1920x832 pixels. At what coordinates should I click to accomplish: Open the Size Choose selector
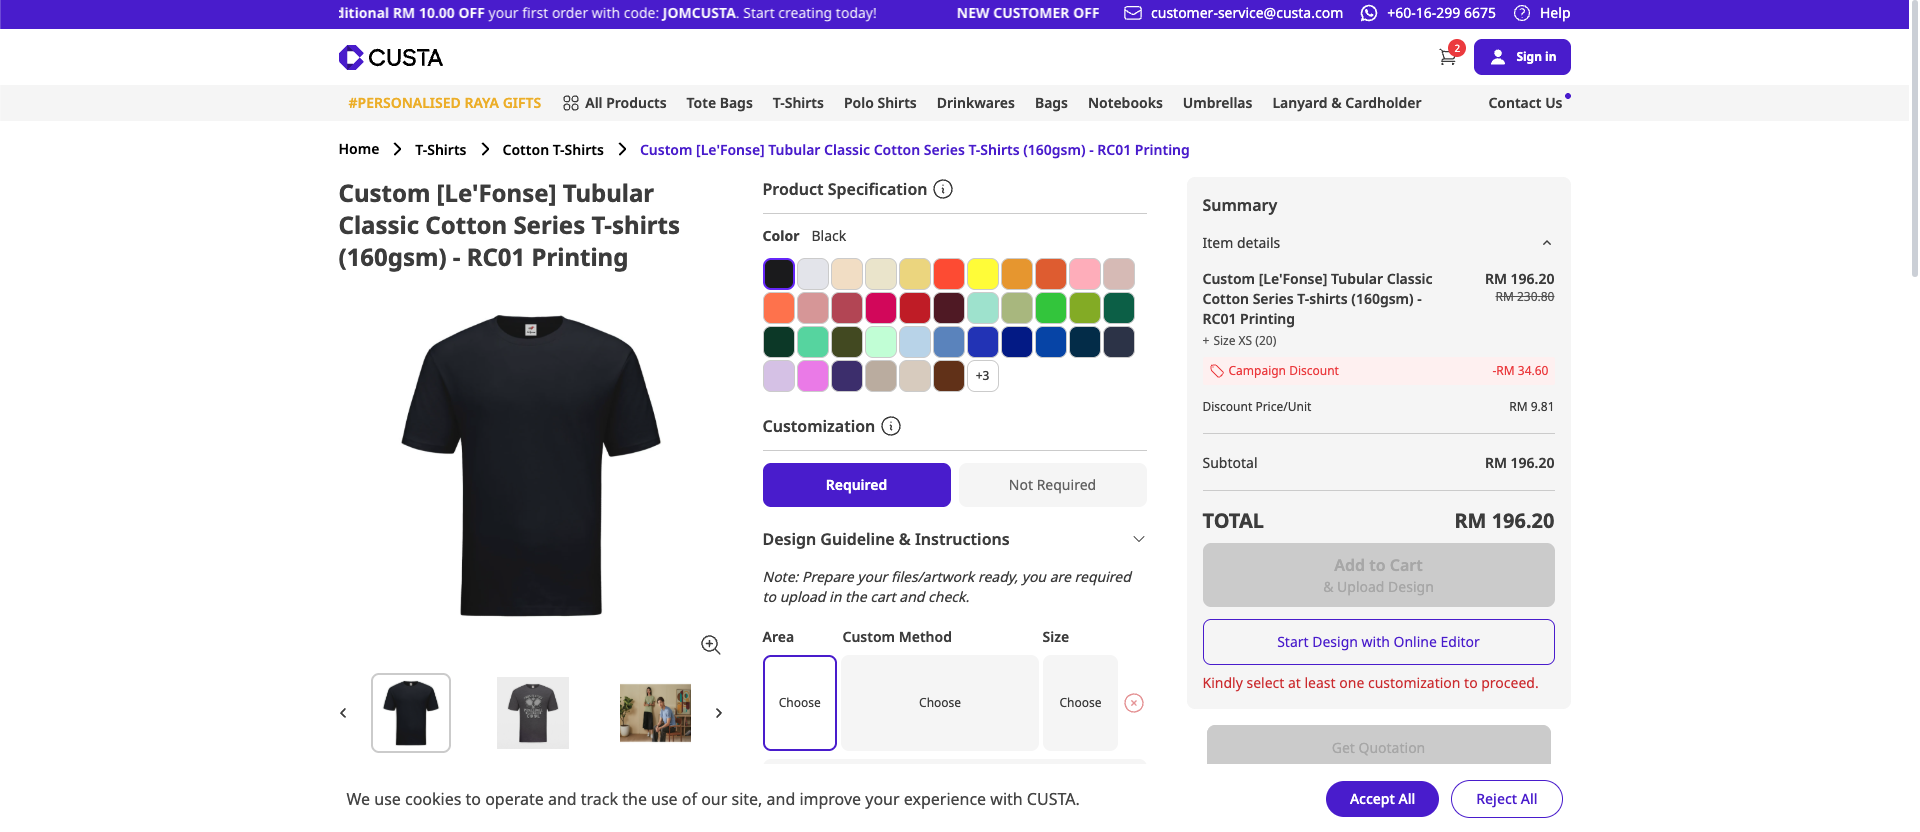click(1080, 703)
